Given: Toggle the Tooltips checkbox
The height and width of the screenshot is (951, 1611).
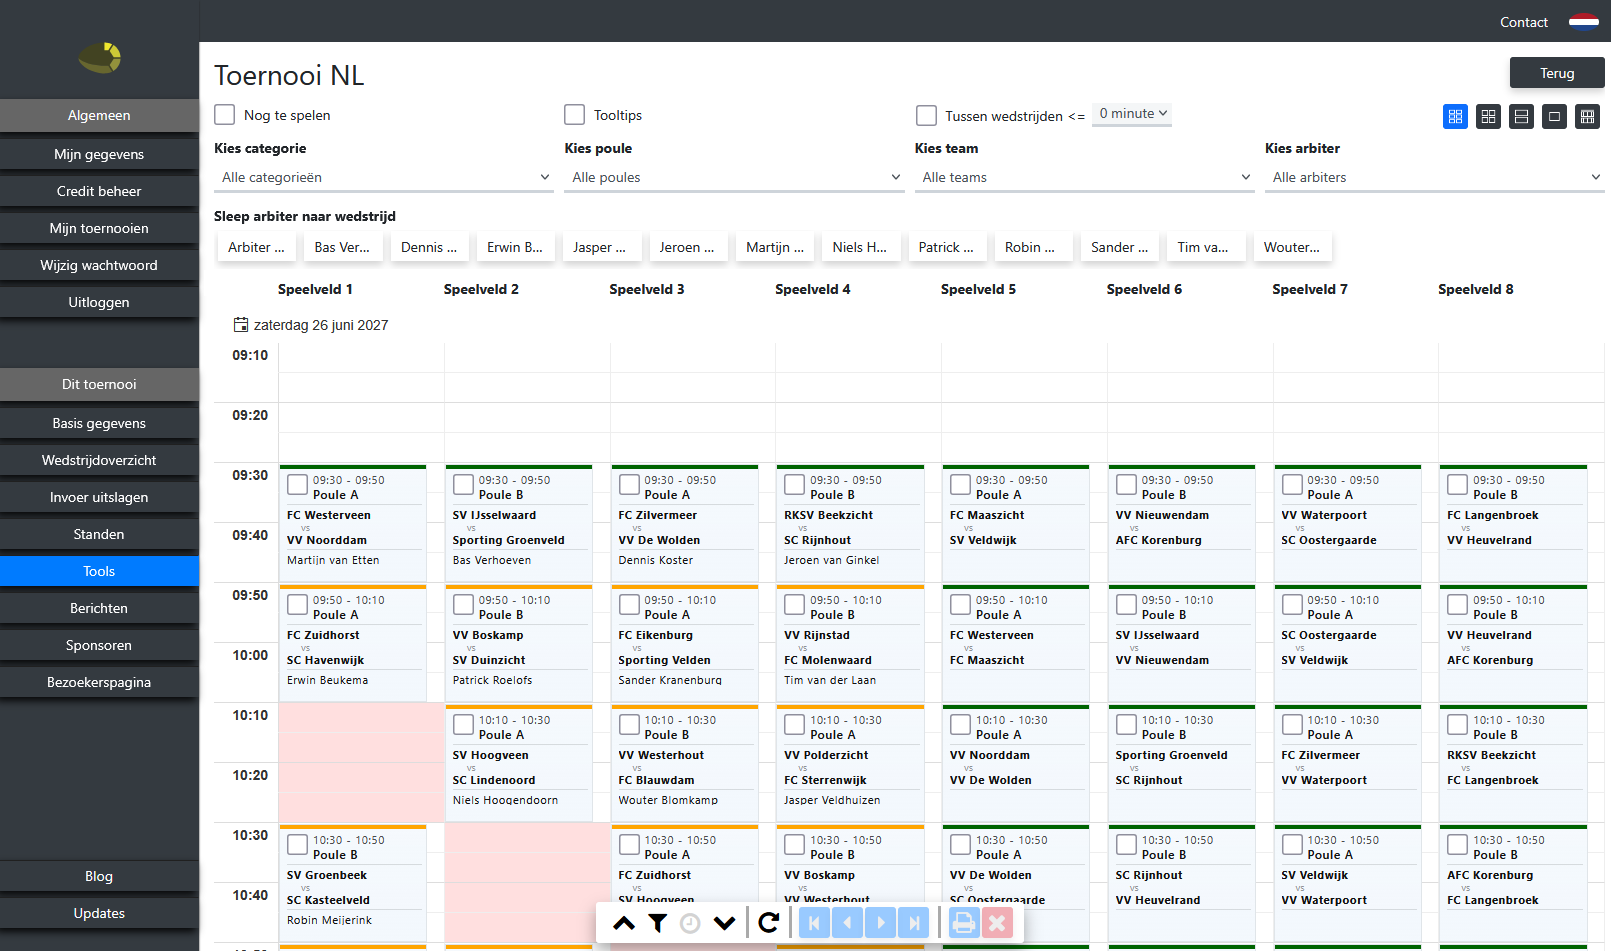Looking at the screenshot, I should pos(575,115).
